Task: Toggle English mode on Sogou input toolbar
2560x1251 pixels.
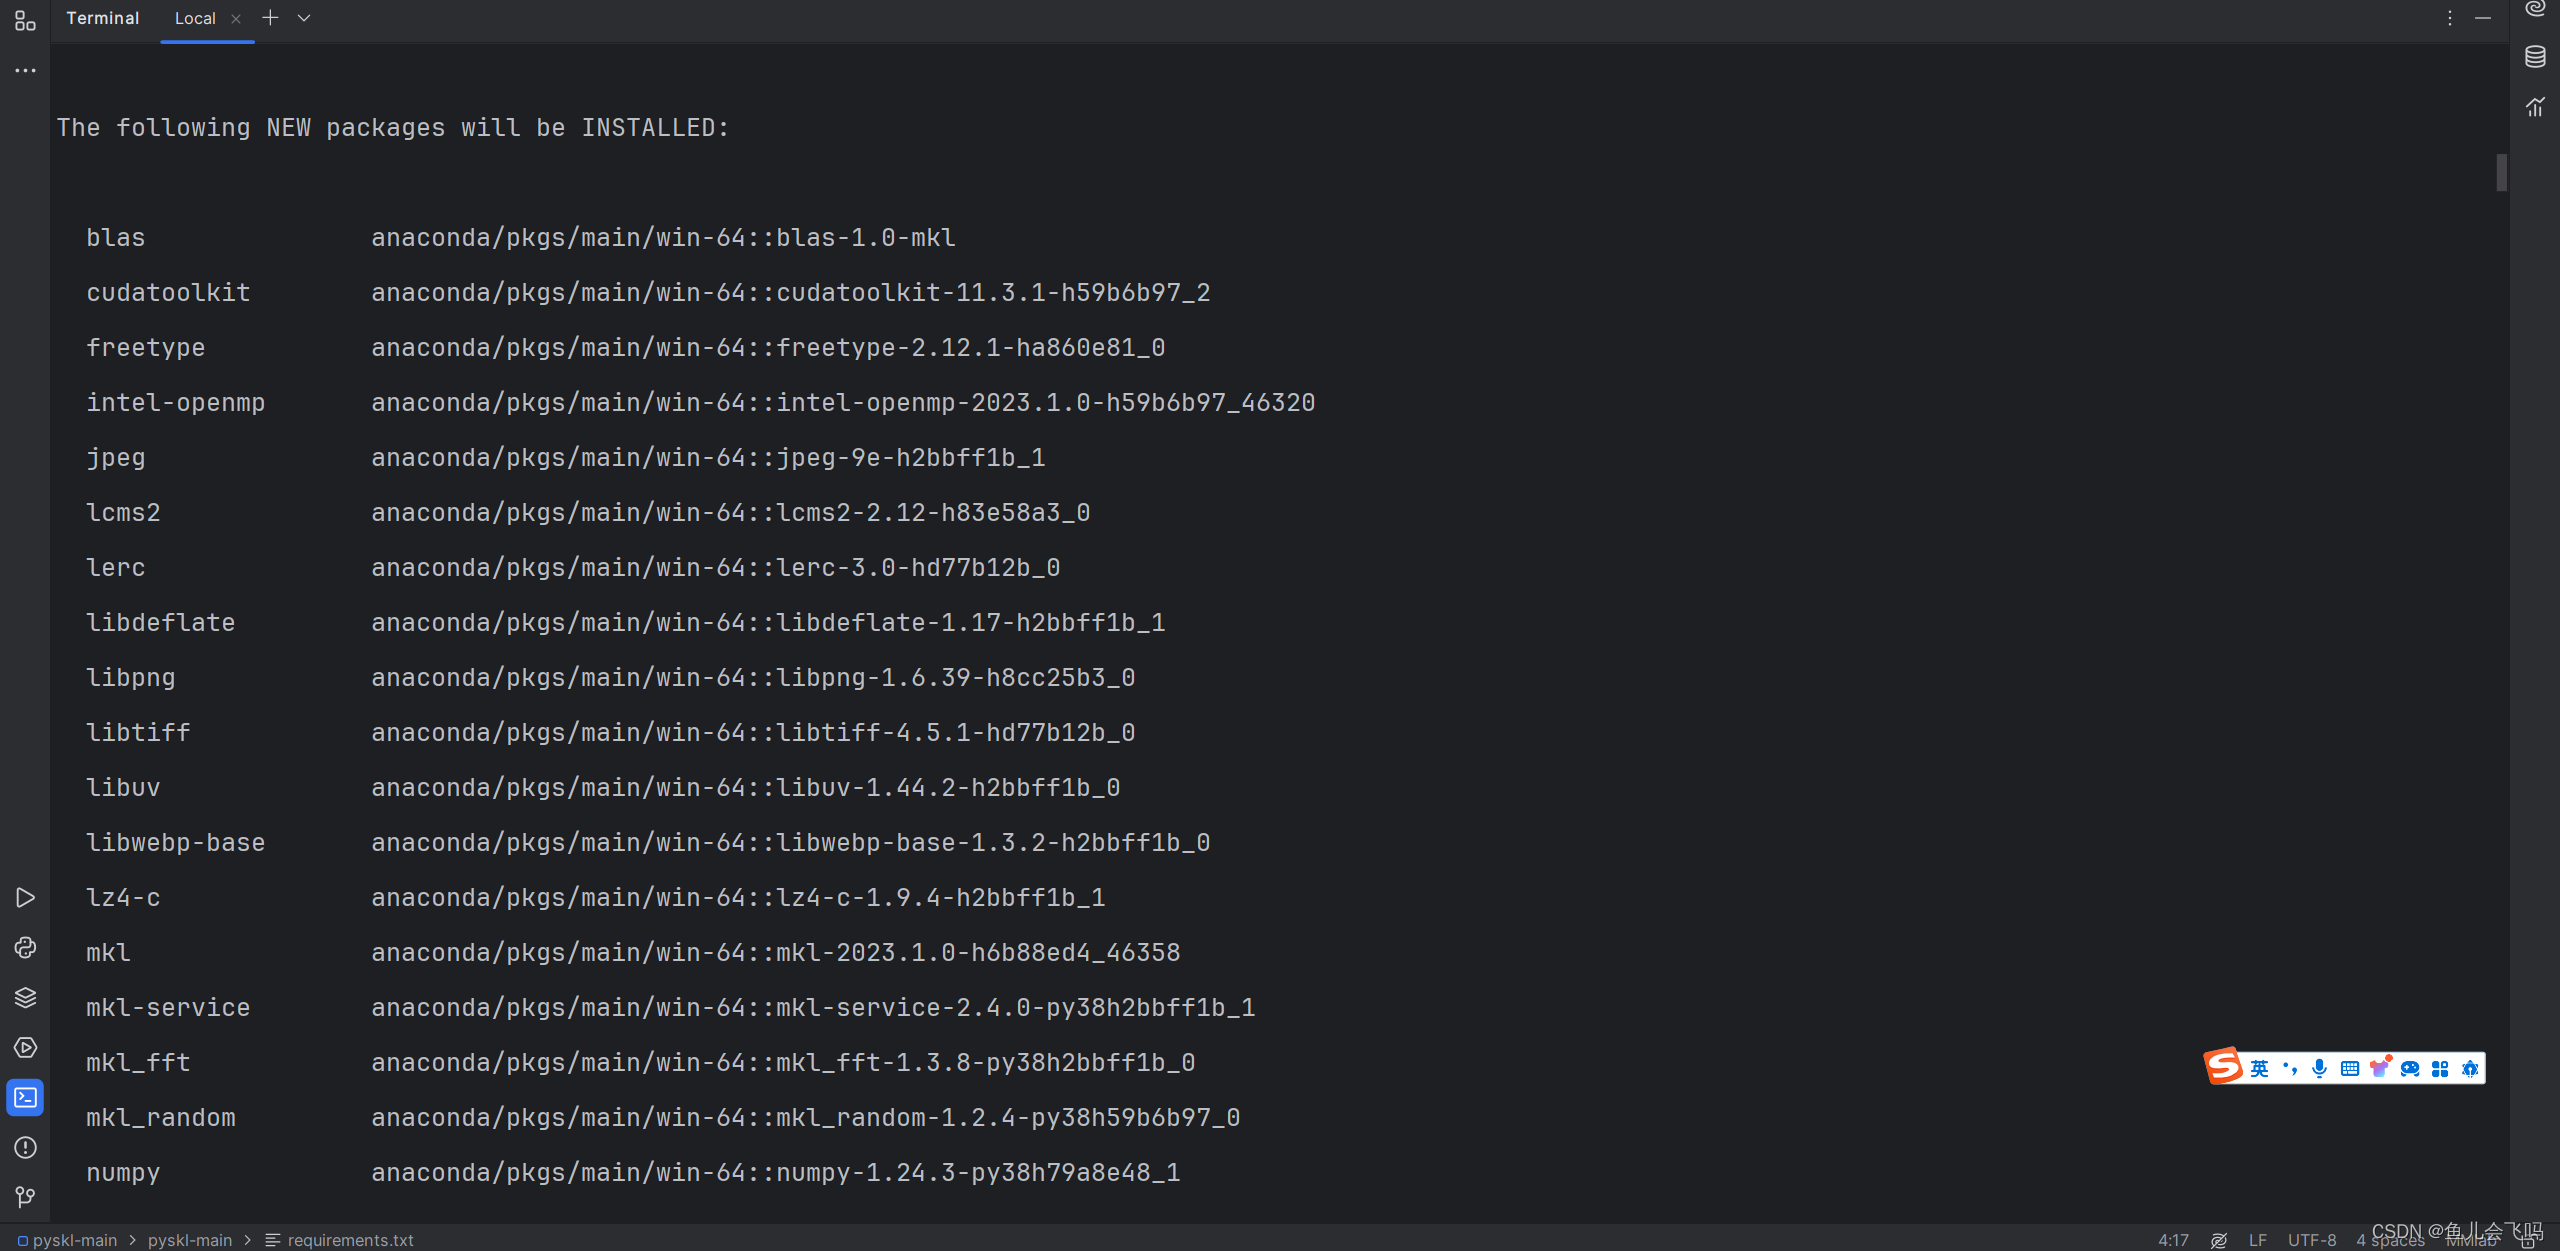Action: [2260, 1067]
